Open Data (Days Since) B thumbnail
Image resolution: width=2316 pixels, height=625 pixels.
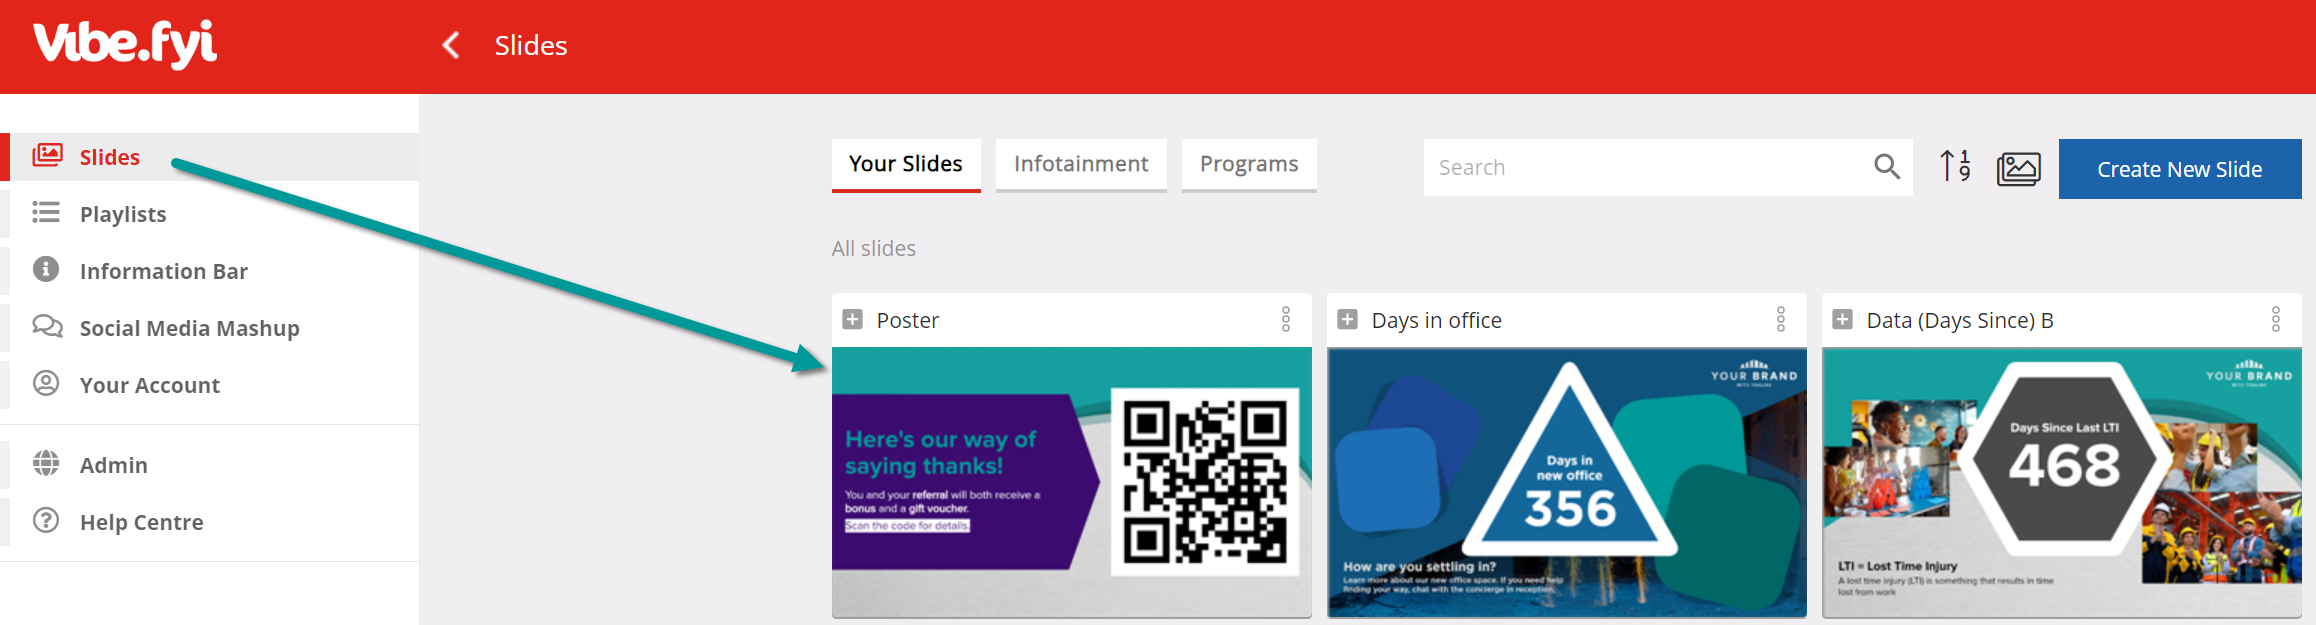[x=2062, y=482]
